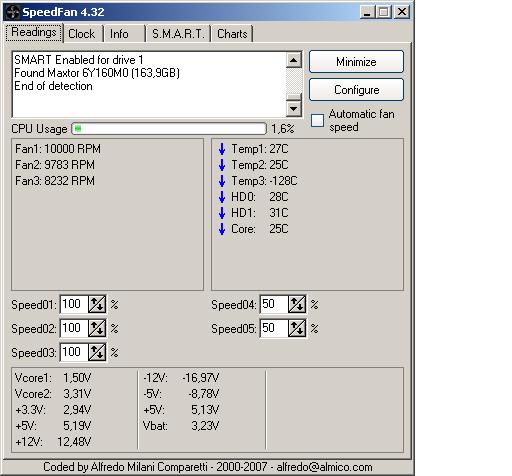Click the down arrow icon beside Temp1
Image resolution: width=512 pixels, height=476 pixels.
222,149
